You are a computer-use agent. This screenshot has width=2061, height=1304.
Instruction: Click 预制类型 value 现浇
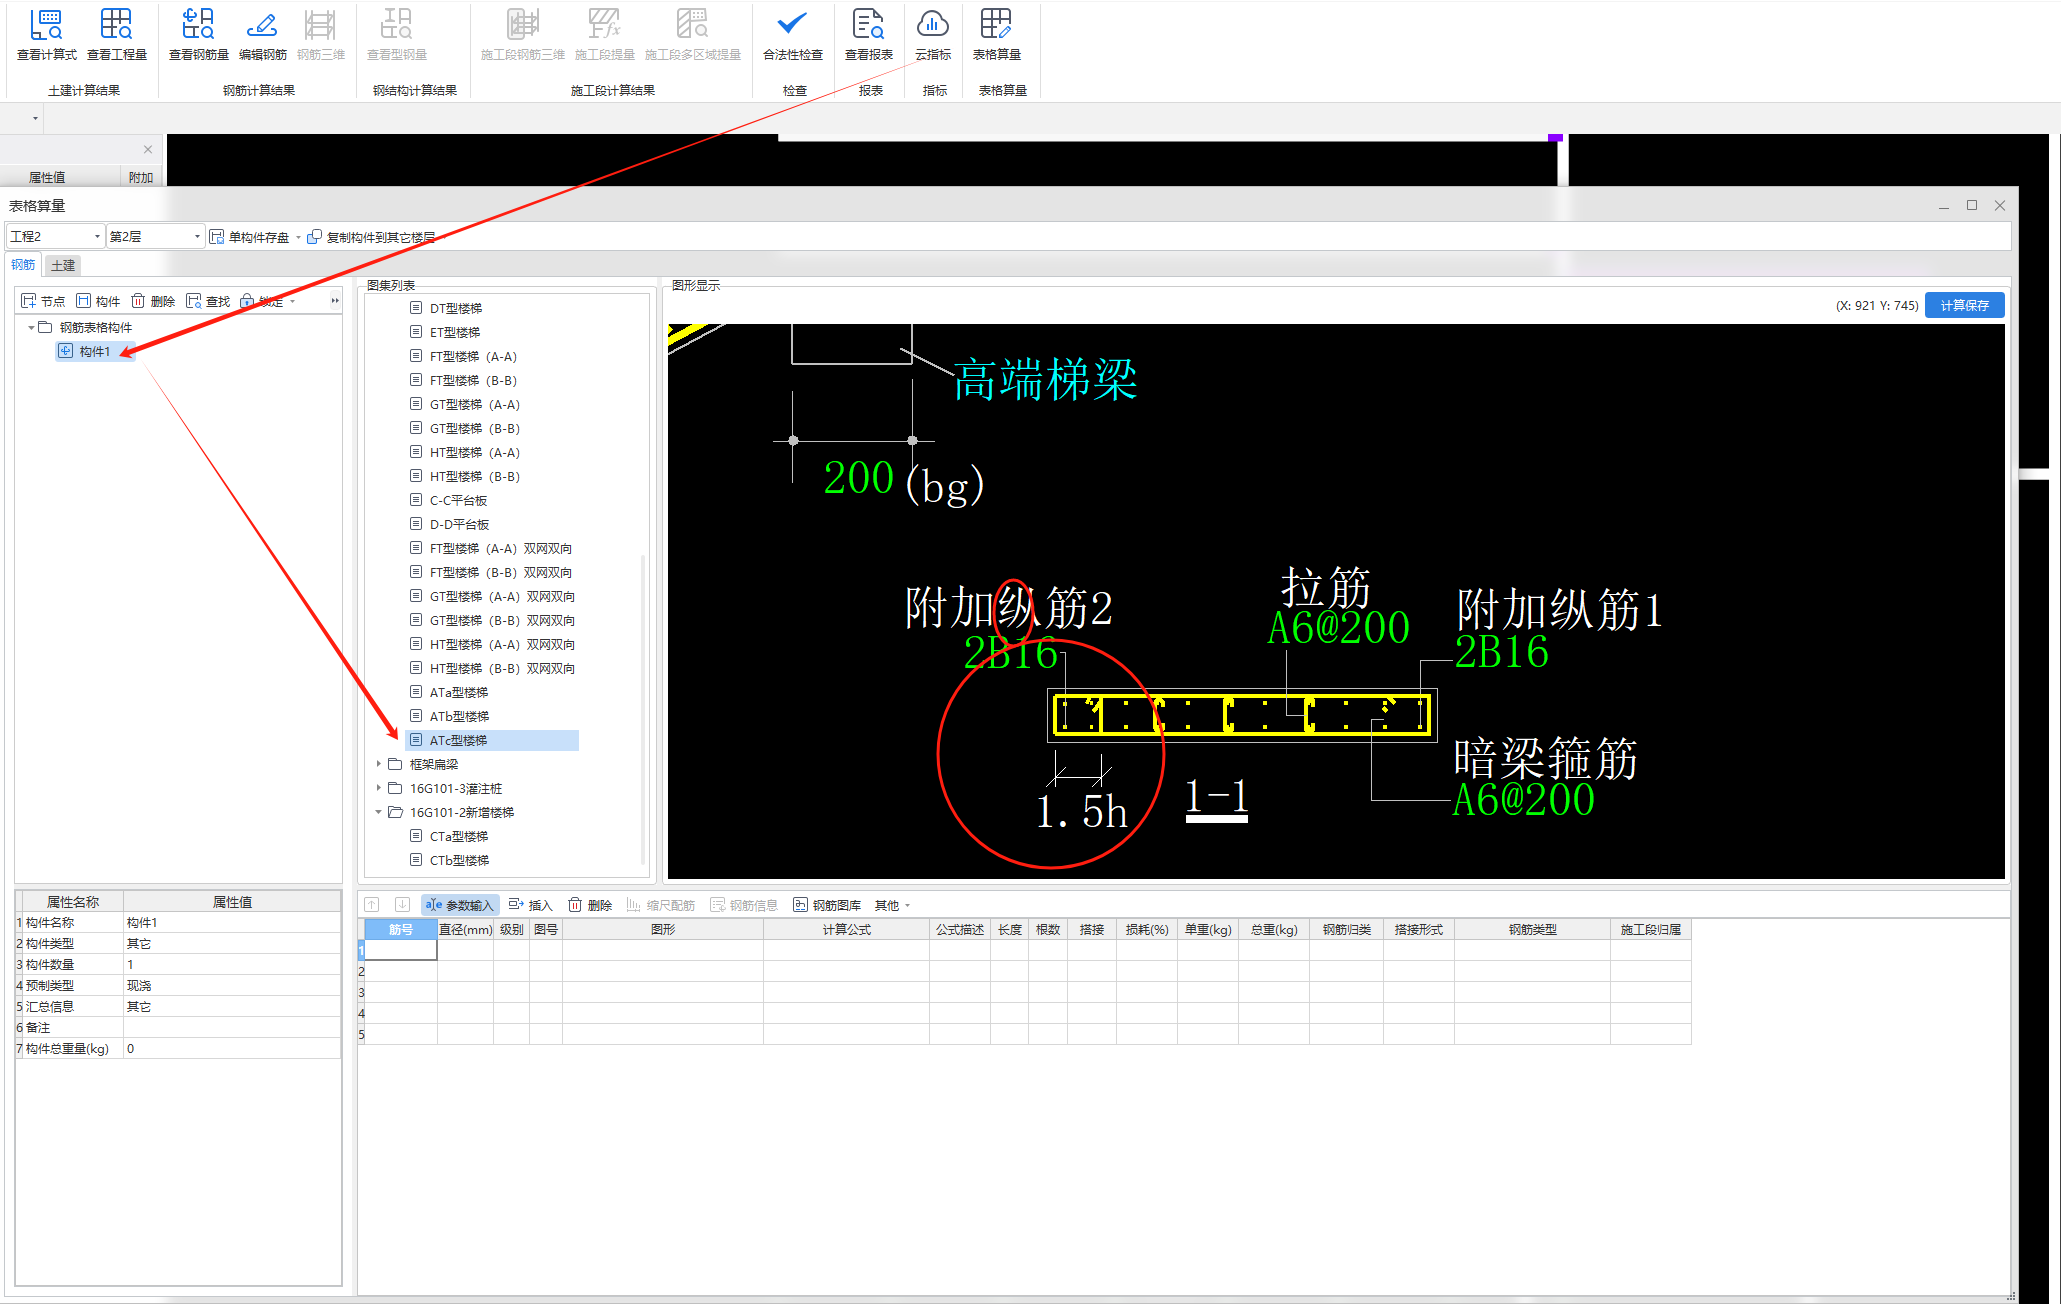(231, 985)
